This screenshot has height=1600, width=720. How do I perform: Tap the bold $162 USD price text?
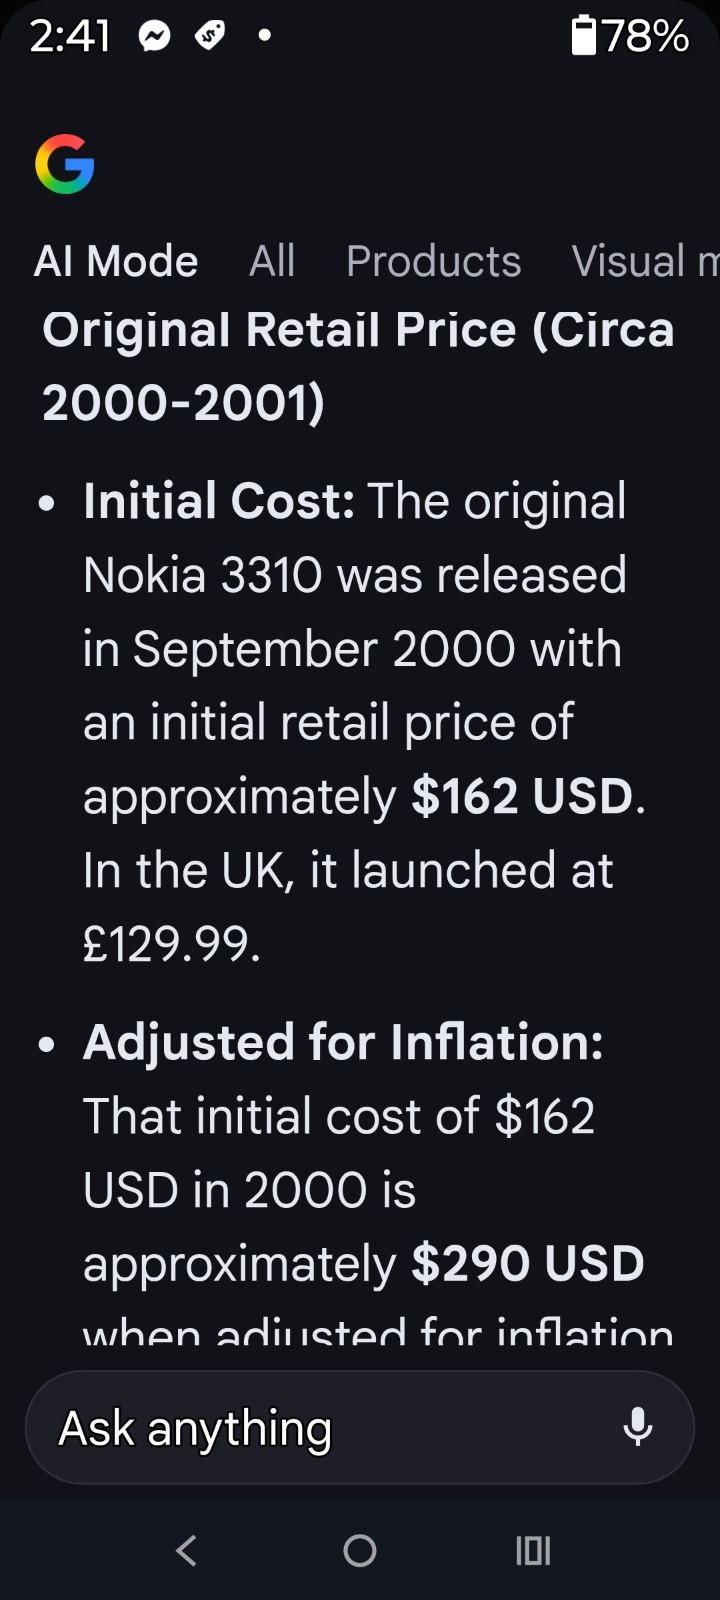522,796
